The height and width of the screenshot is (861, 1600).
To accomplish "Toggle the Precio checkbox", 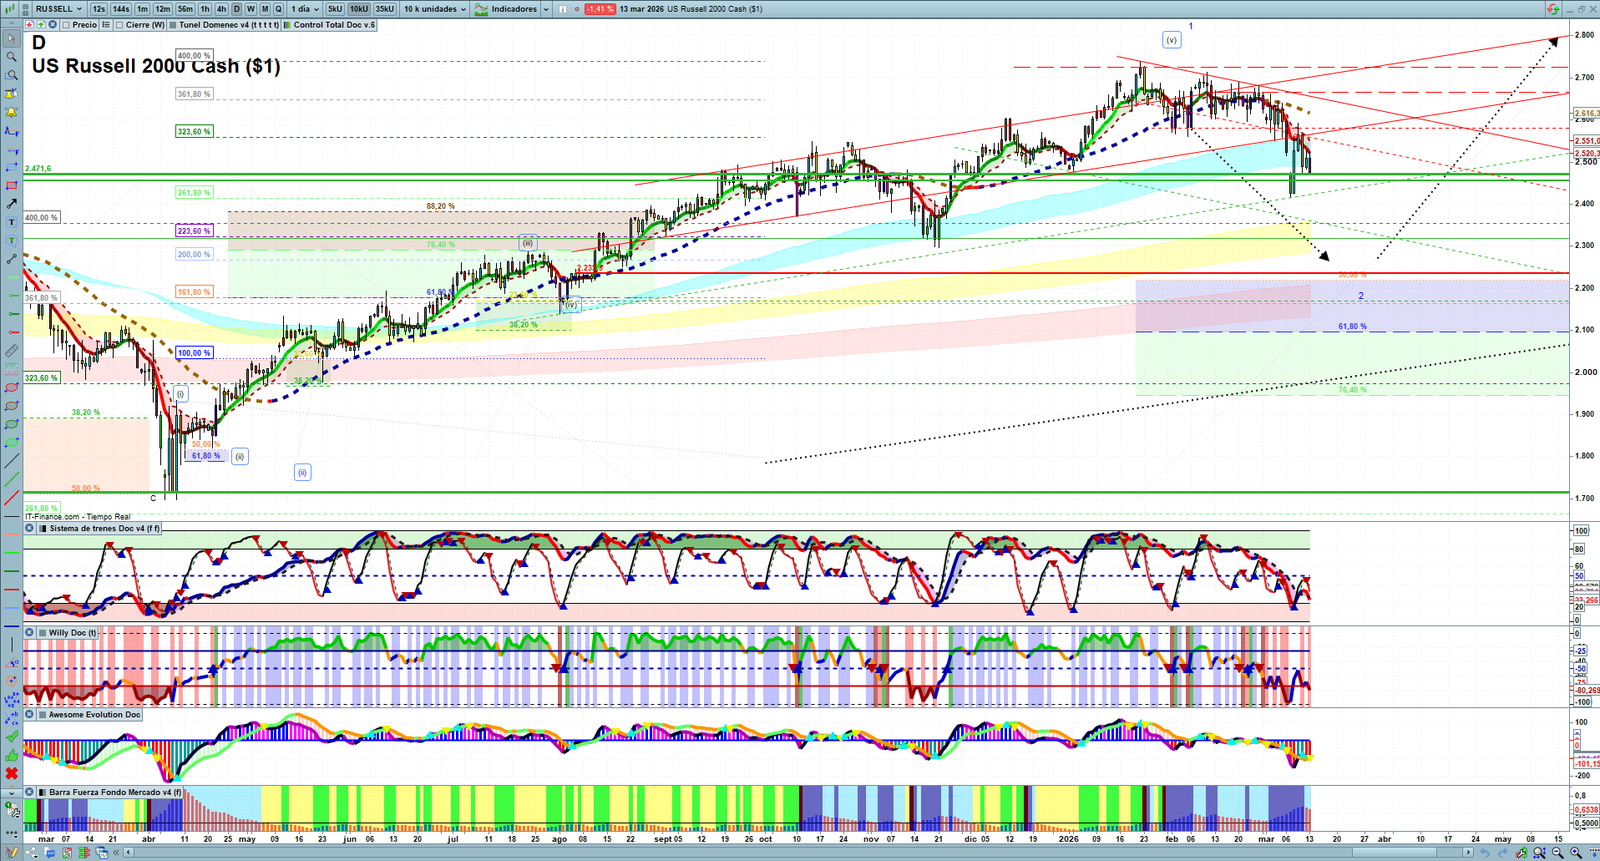I will pos(66,25).
